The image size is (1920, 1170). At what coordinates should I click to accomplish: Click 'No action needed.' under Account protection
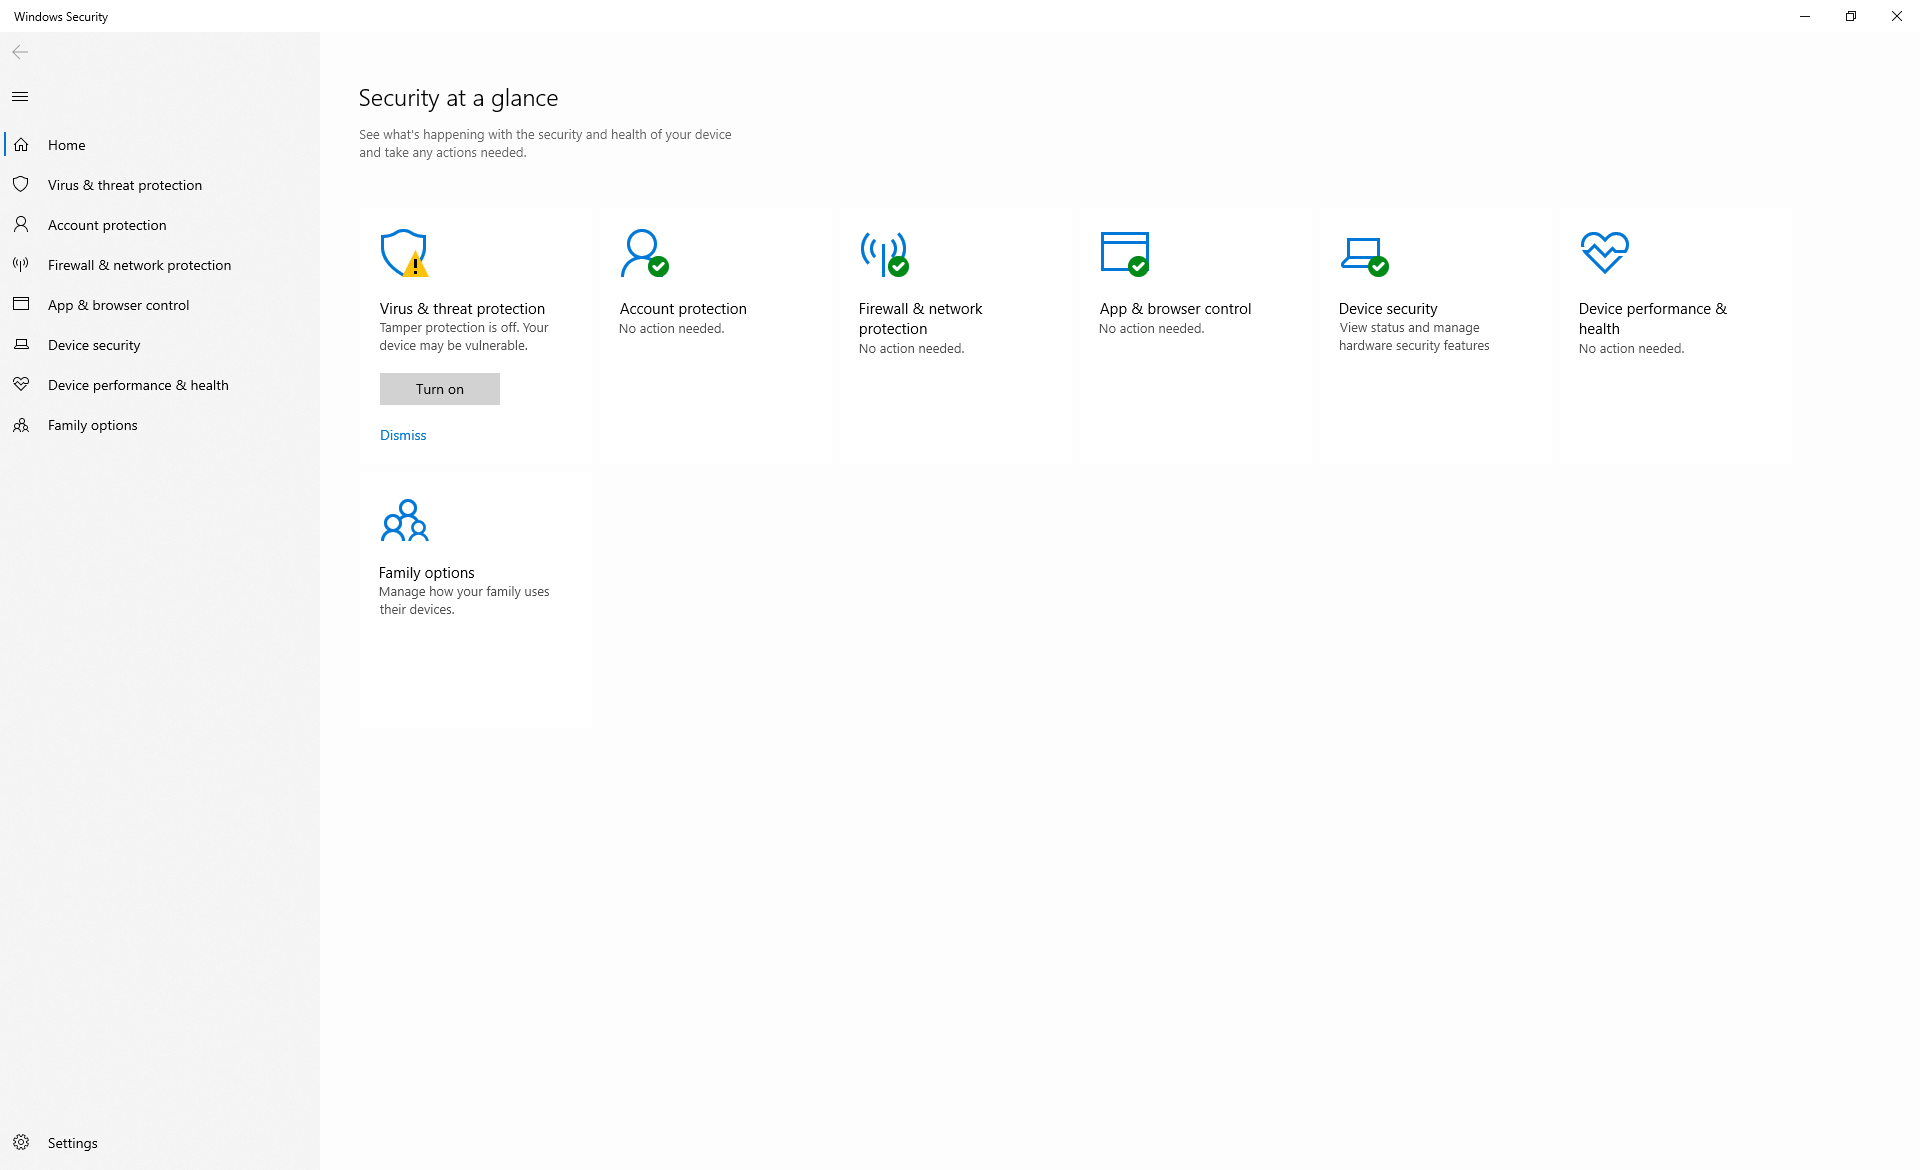(671, 329)
